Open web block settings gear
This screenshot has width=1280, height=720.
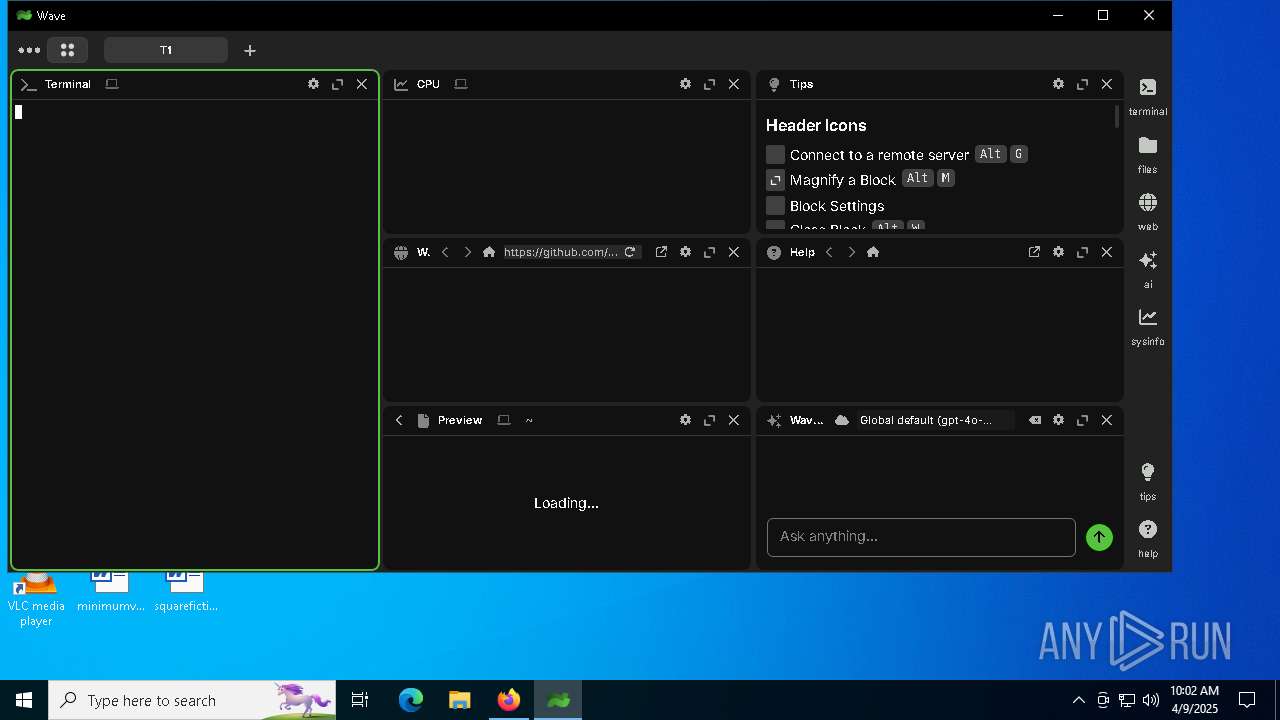685,252
